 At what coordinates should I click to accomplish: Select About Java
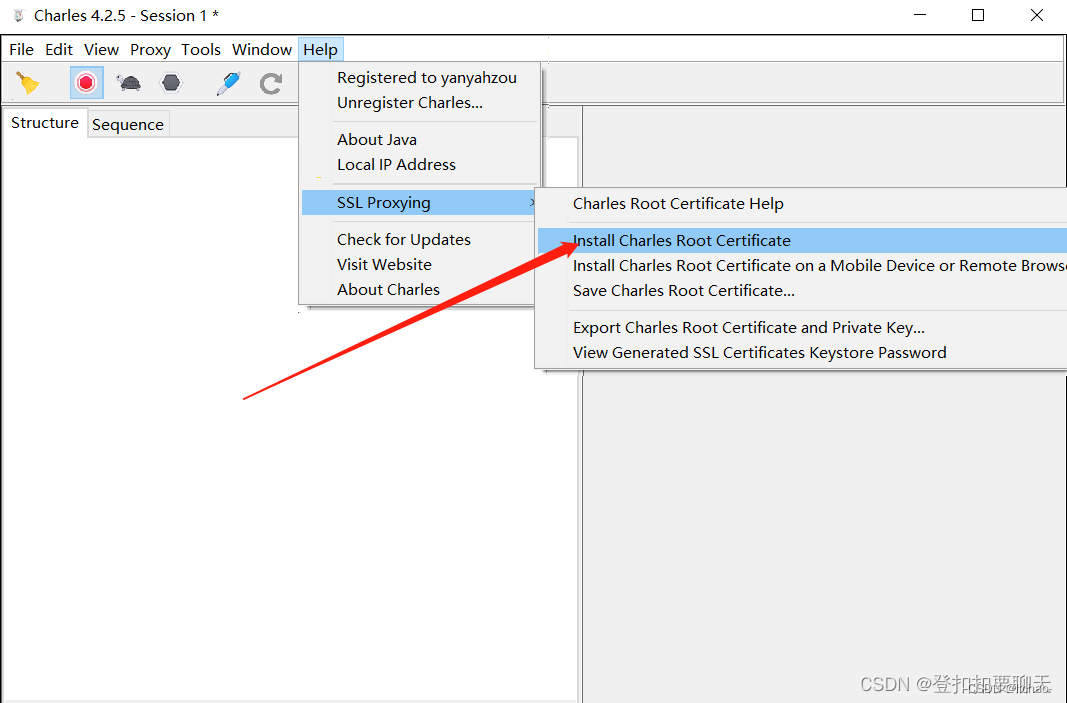[x=420, y=140]
